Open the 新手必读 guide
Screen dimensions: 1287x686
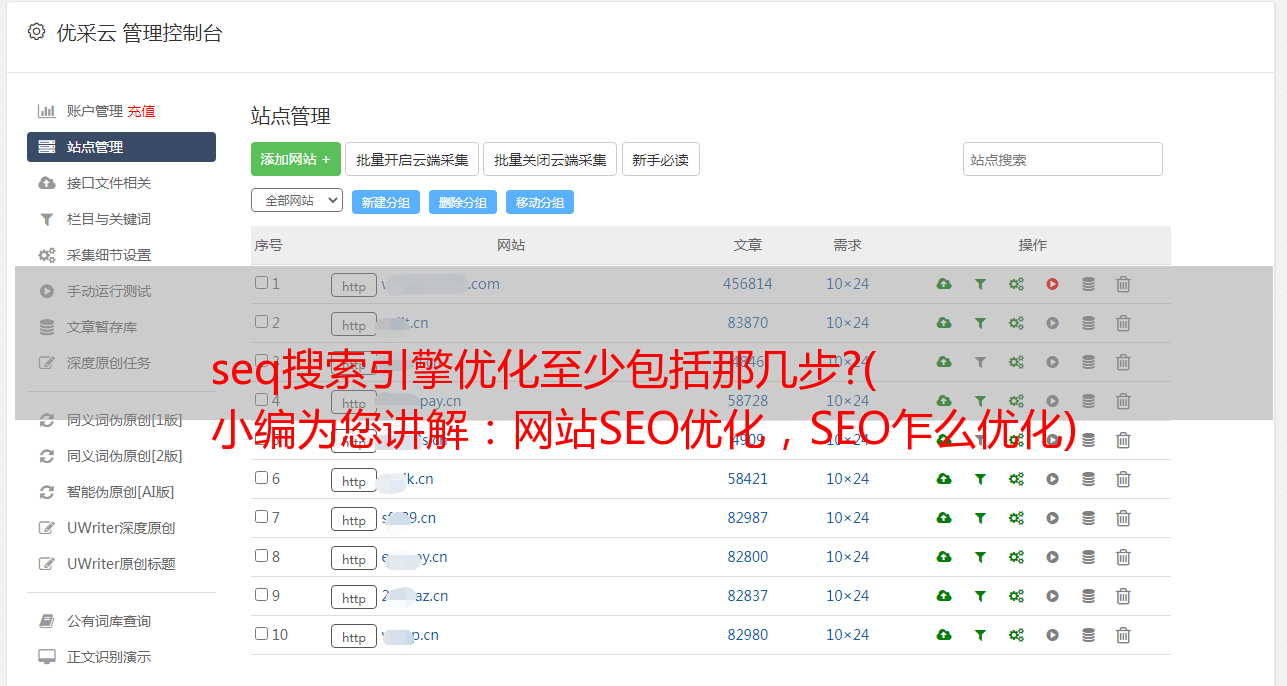[x=660, y=159]
